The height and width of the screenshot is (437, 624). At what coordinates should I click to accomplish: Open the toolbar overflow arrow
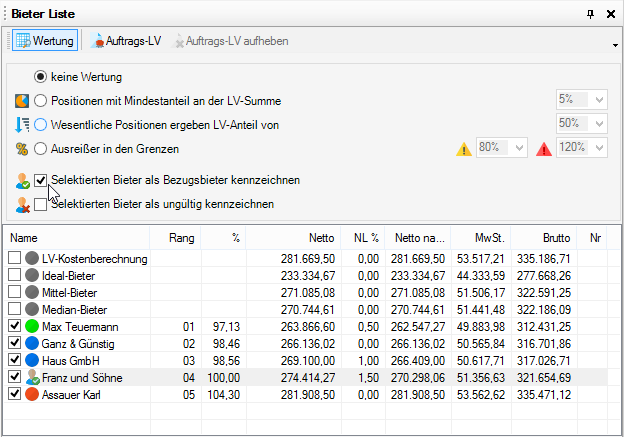(x=615, y=45)
